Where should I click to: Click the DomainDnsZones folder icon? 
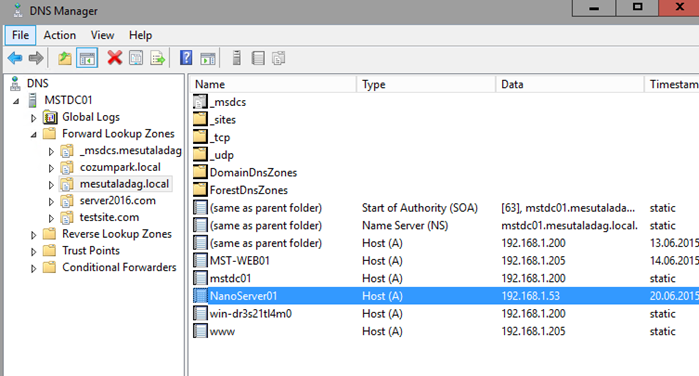200,172
